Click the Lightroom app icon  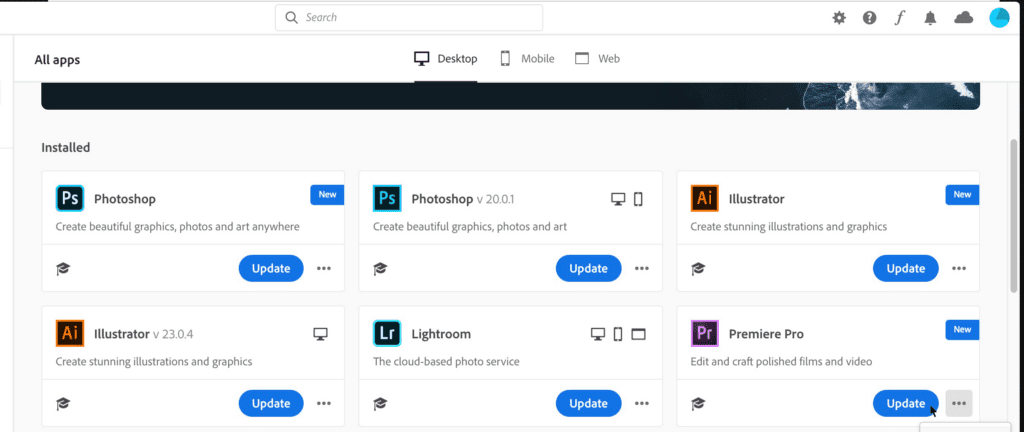tap(387, 333)
